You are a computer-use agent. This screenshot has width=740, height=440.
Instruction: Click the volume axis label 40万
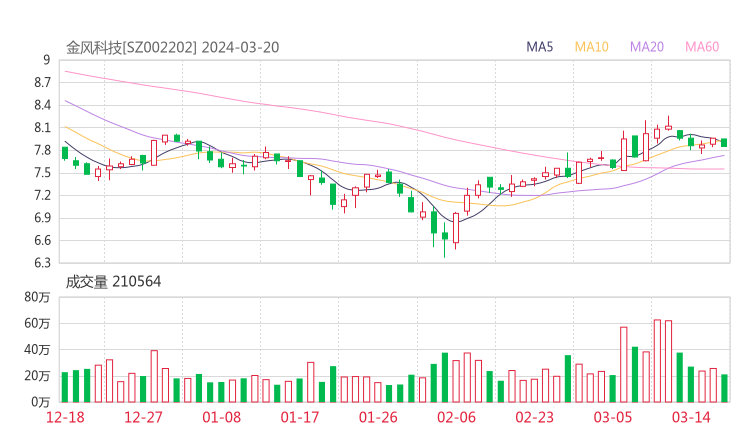37,350
